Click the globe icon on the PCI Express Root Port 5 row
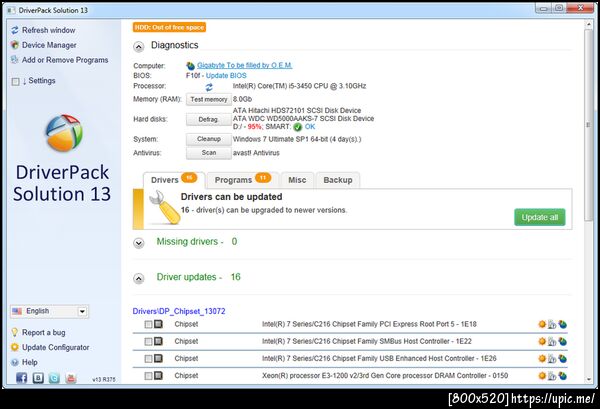 562,324
